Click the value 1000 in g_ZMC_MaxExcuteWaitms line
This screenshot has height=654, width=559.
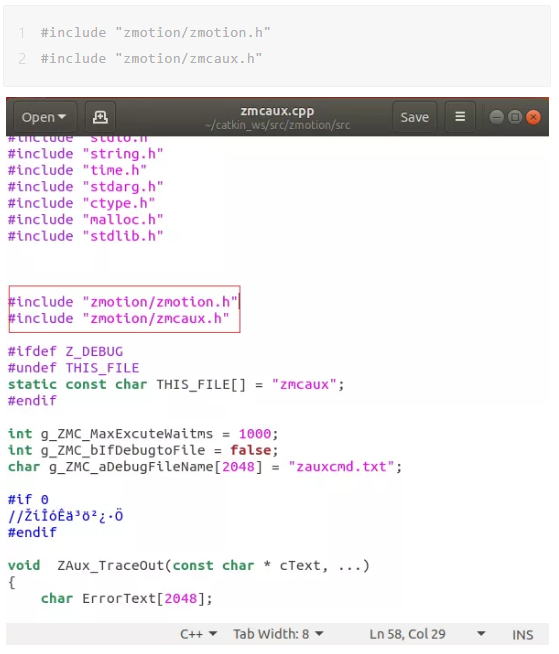[254, 434]
